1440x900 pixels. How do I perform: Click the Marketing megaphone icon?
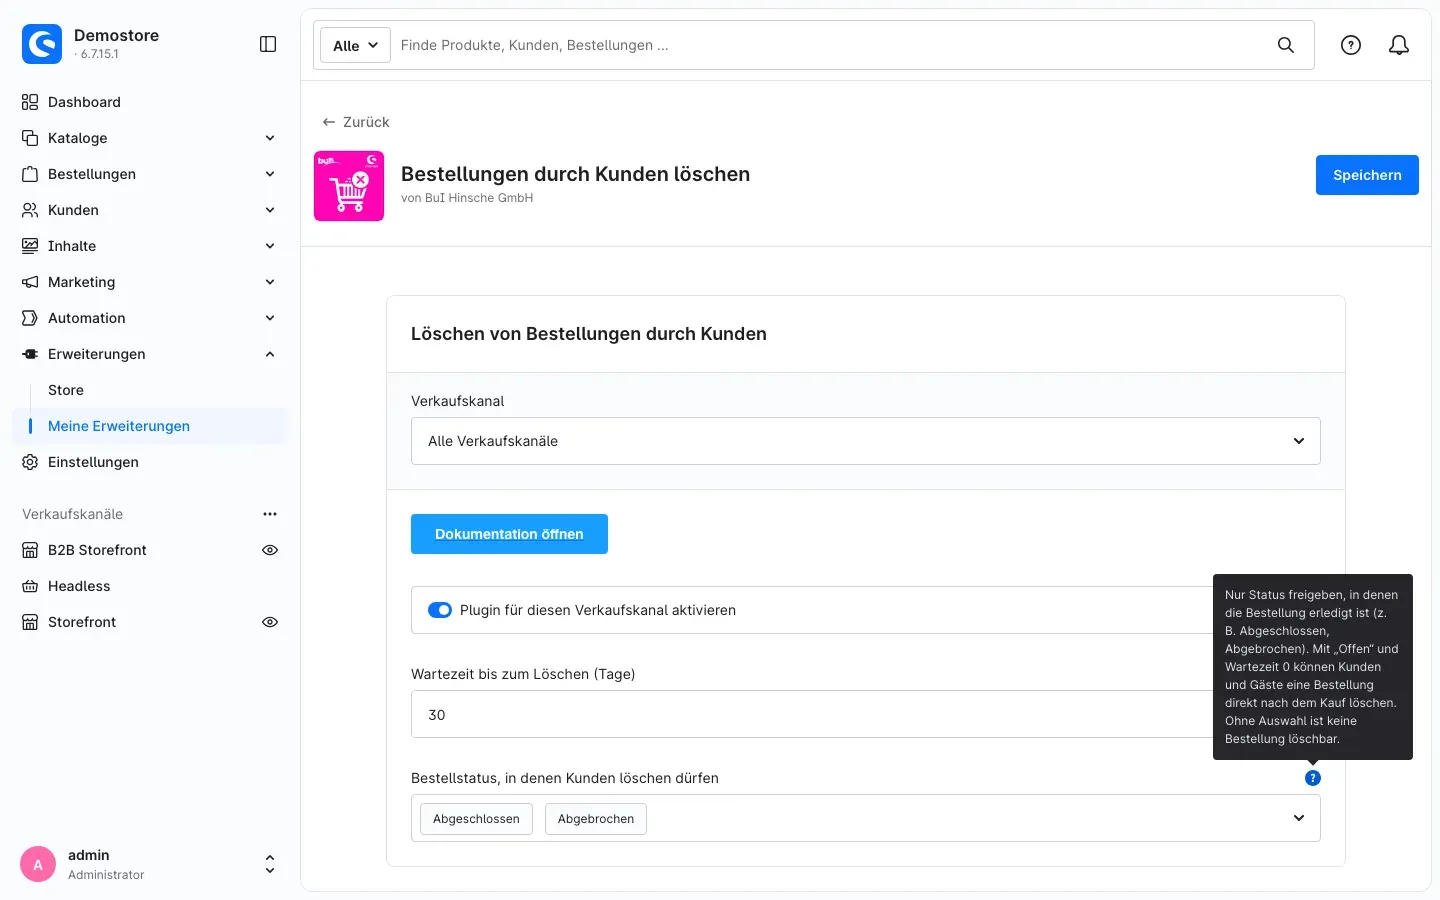tap(30, 282)
